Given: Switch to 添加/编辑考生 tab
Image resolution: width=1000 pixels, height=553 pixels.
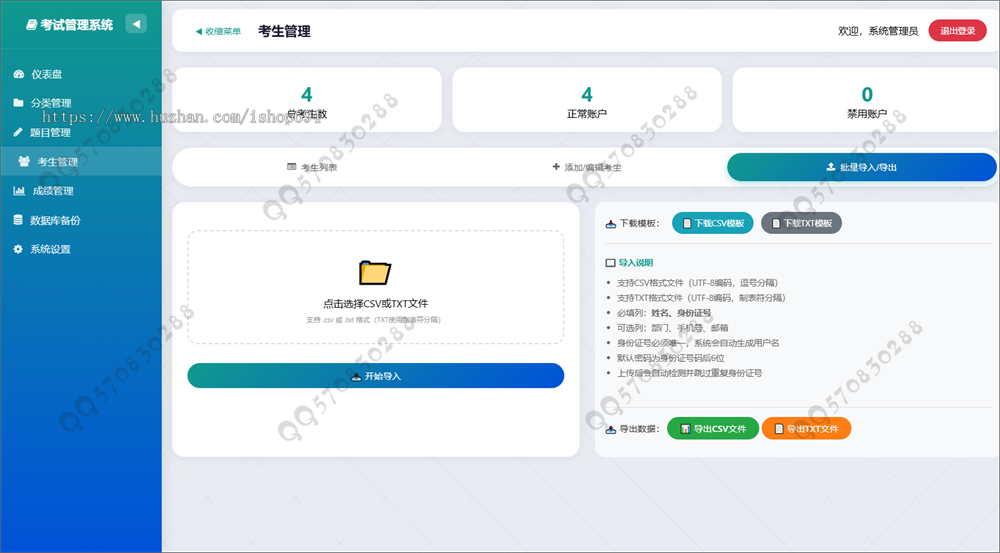Looking at the screenshot, I should coord(587,167).
